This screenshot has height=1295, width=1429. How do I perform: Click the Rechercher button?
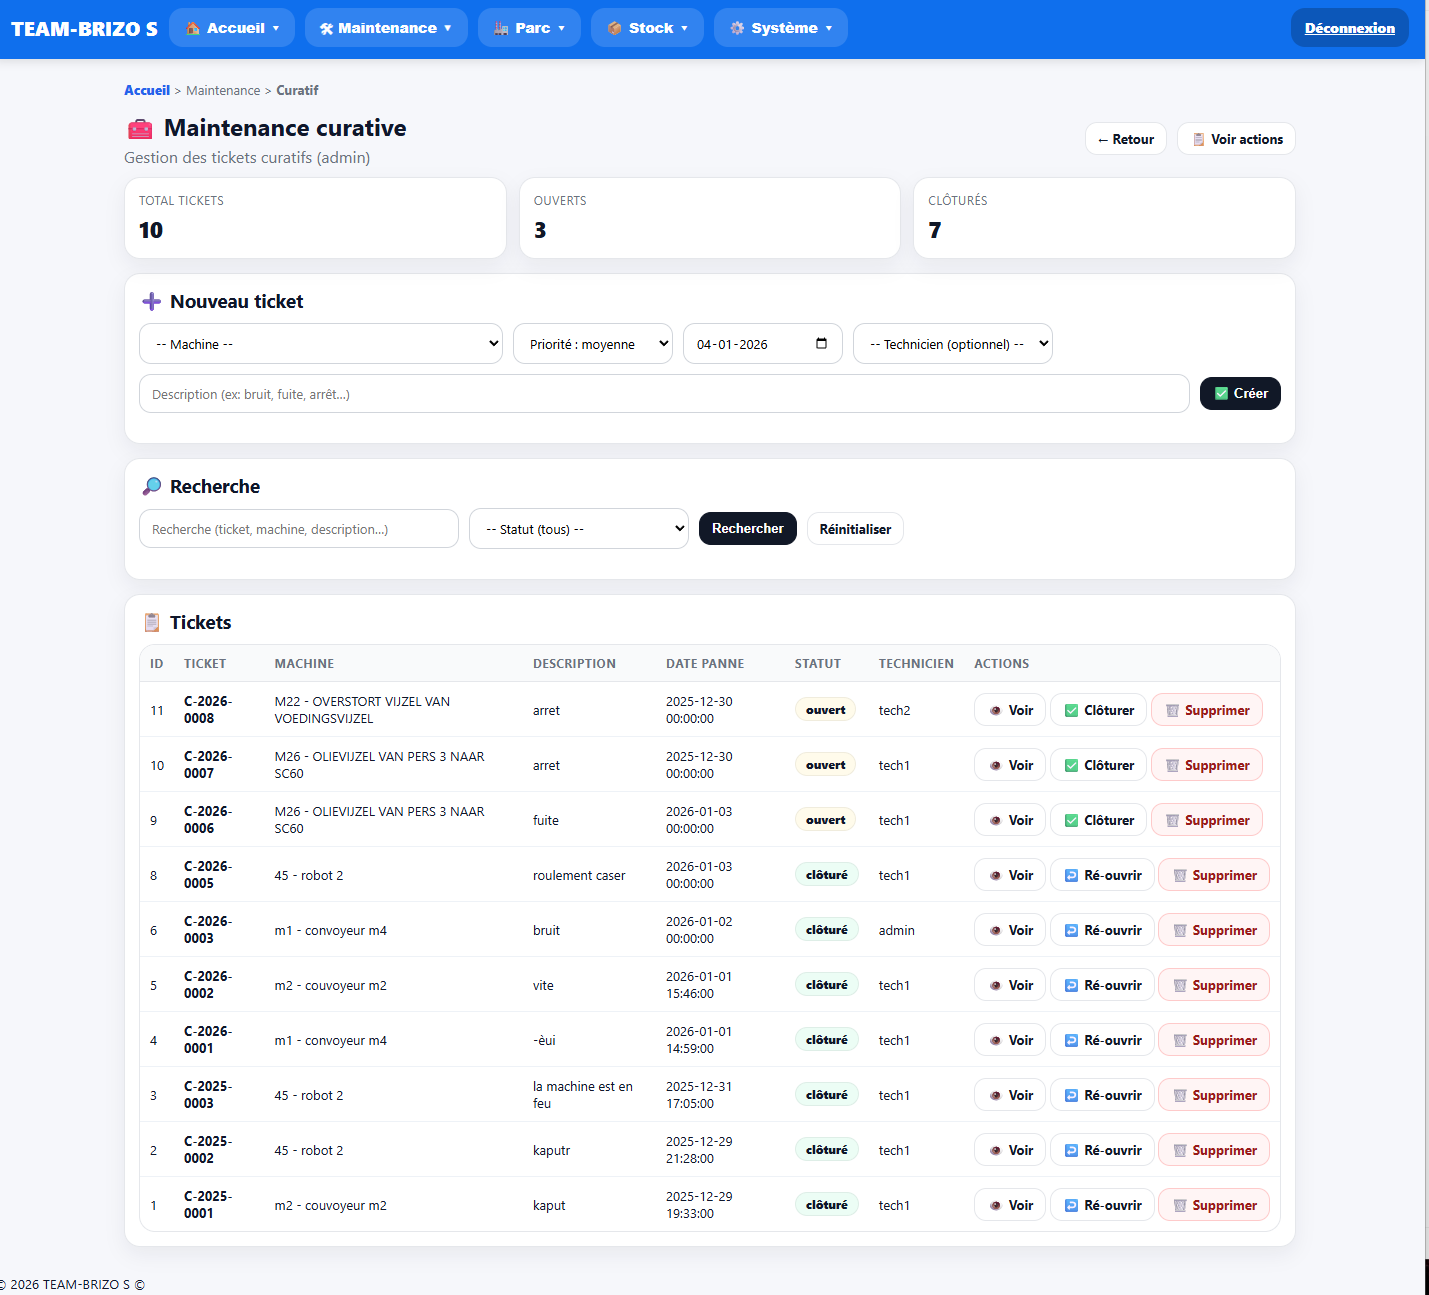coord(747,528)
